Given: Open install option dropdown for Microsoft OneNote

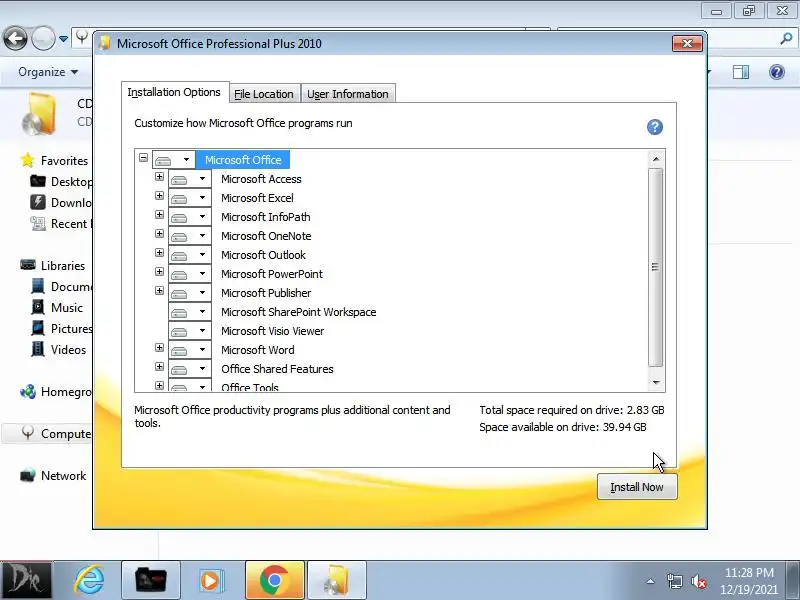Looking at the screenshot, I should pyautogui.click(x=203, y=236).
